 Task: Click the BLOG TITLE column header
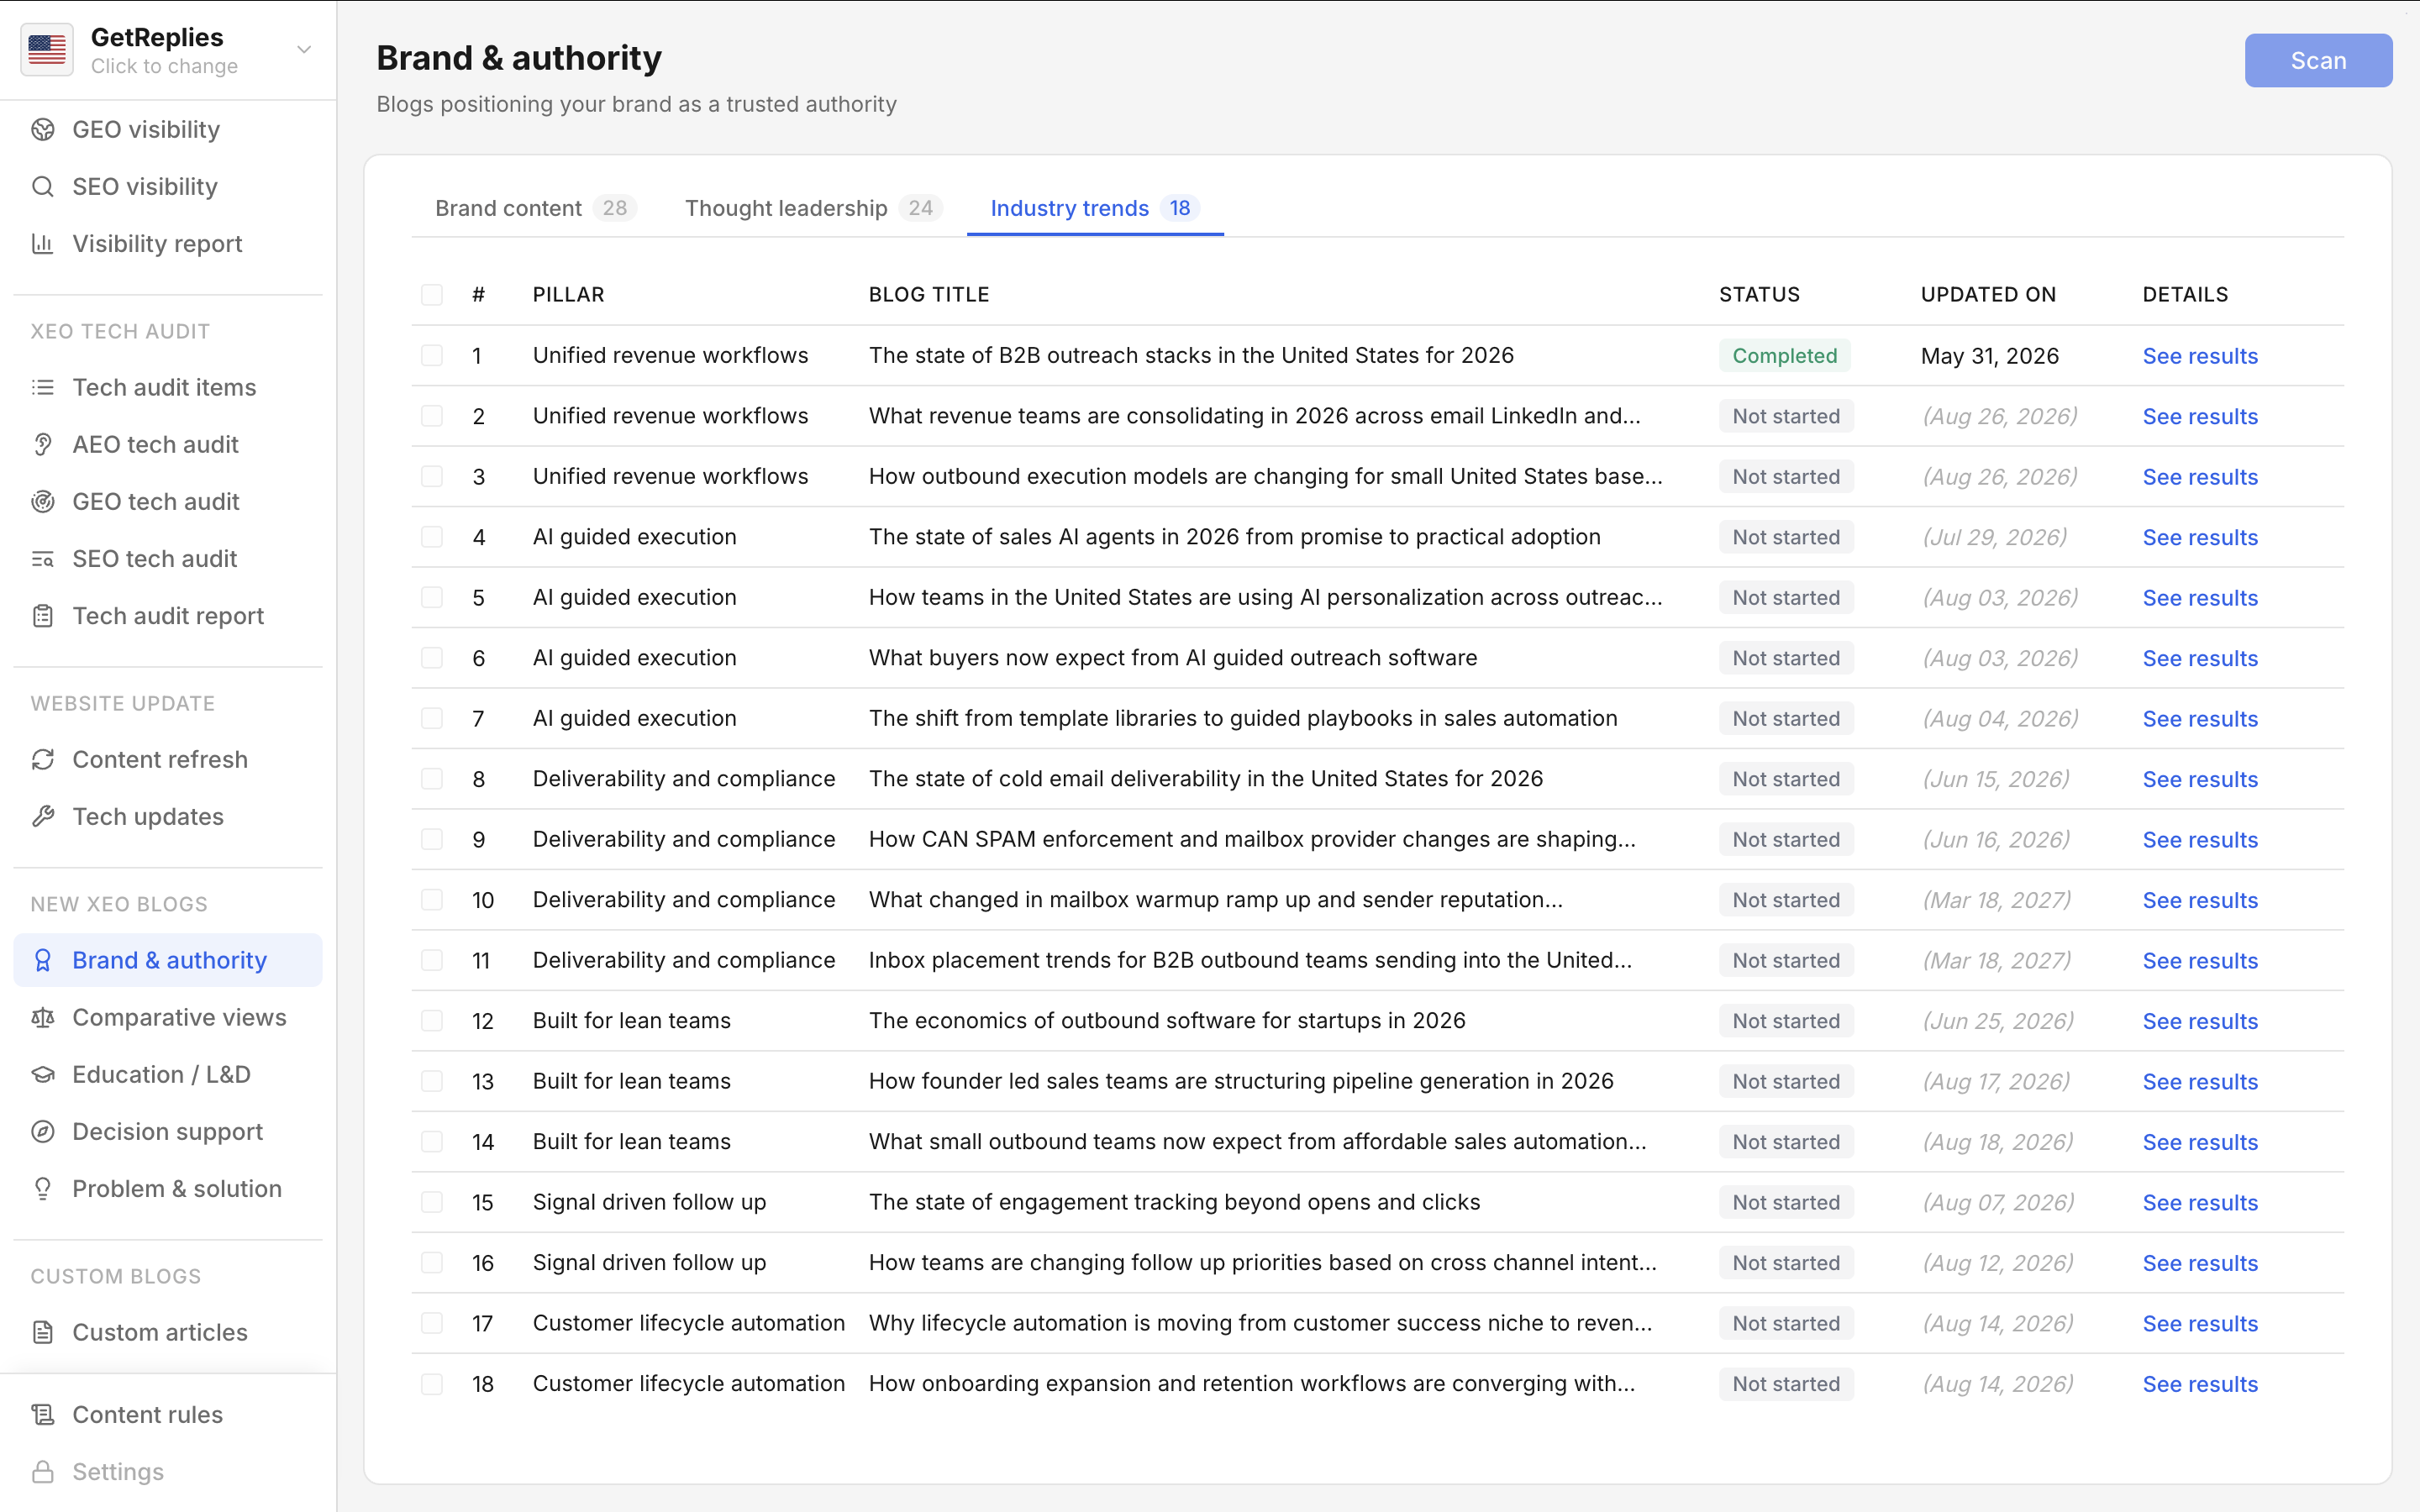pyautogui.click(x=929, y=295)
